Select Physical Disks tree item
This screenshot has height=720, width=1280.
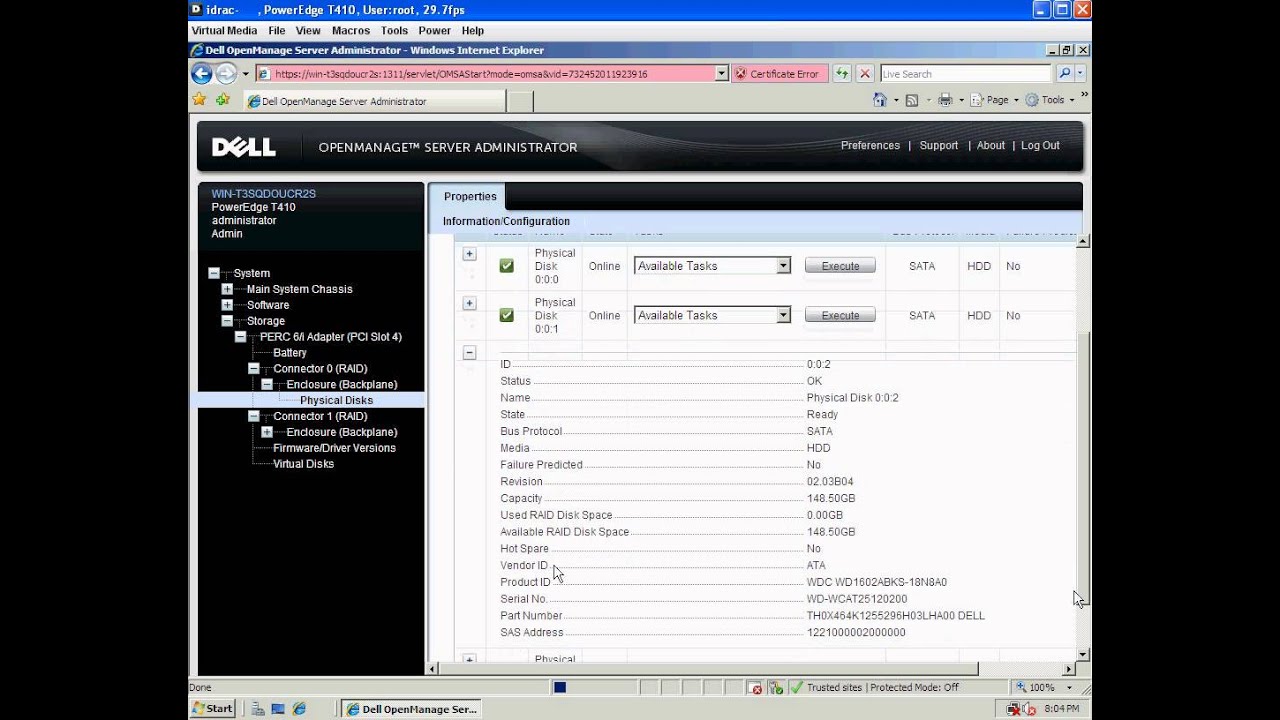pos(336,400)
